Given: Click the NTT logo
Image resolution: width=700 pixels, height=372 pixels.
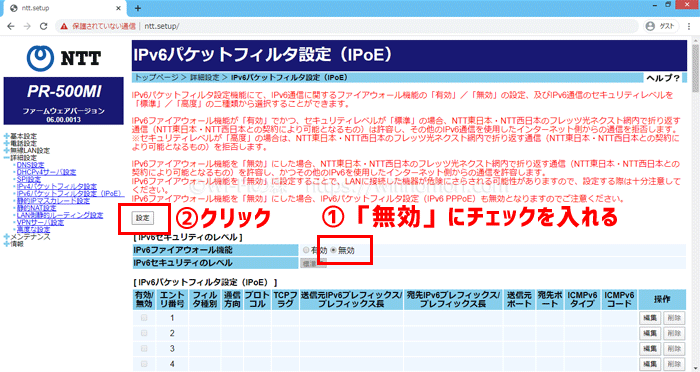Looking at the screenshot, I should 64,58.
